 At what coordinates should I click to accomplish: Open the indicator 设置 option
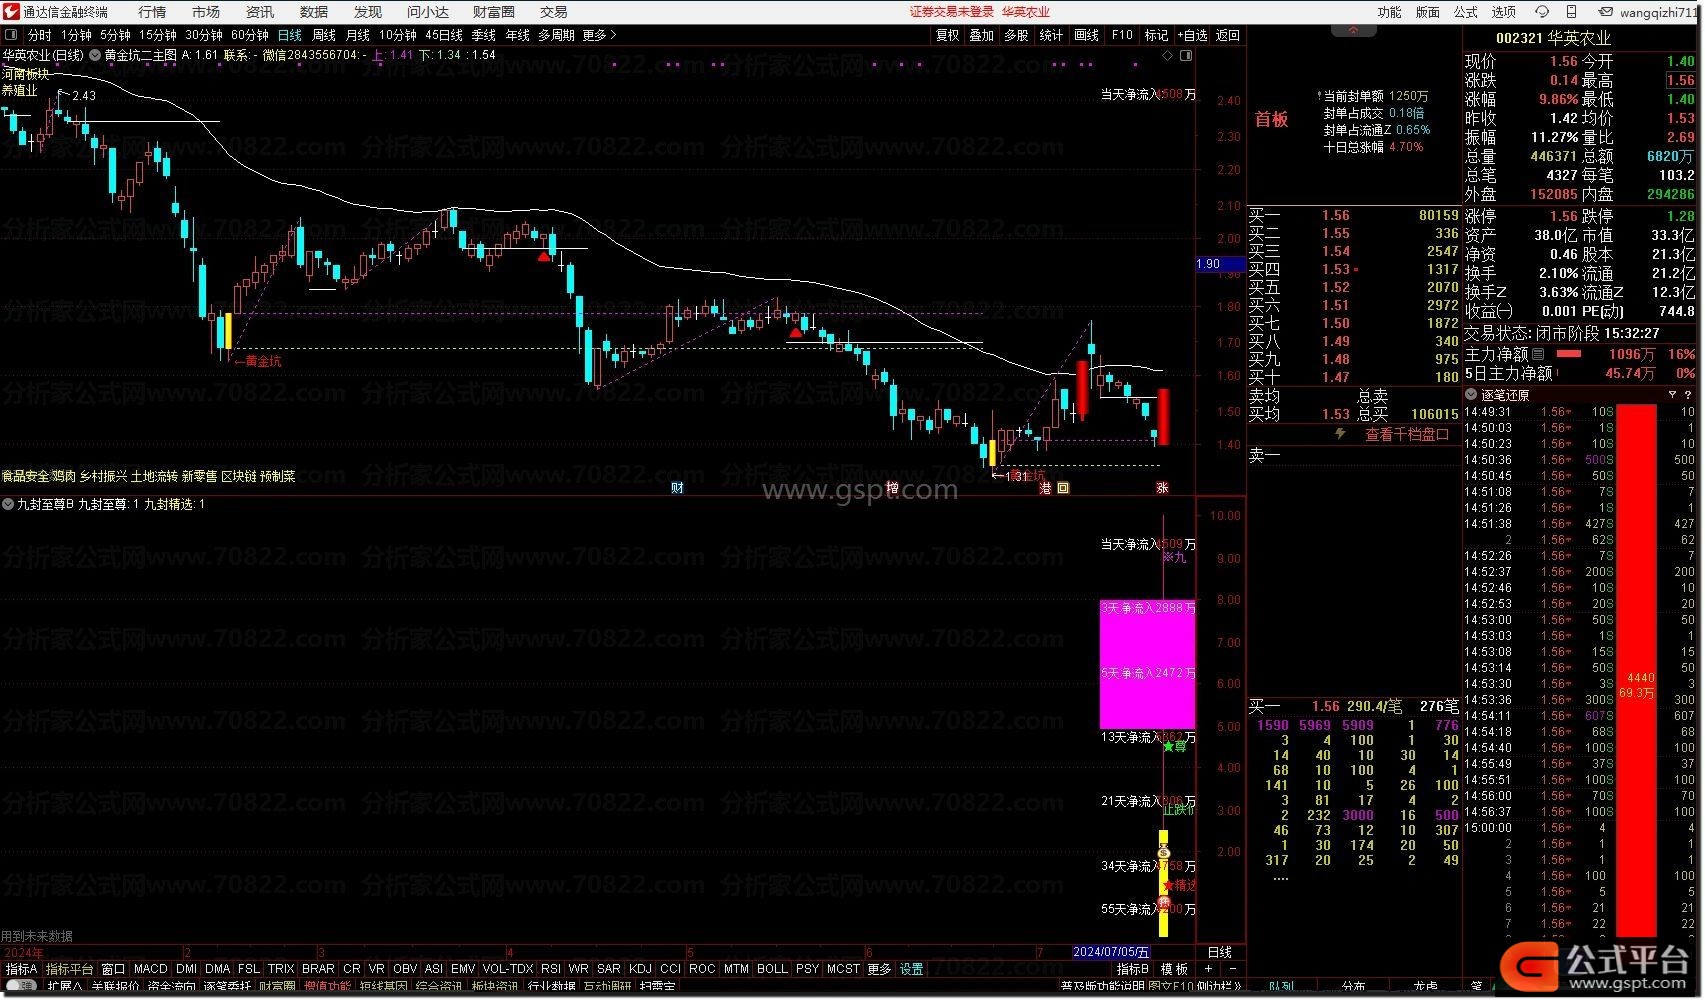tap(912, 969)
